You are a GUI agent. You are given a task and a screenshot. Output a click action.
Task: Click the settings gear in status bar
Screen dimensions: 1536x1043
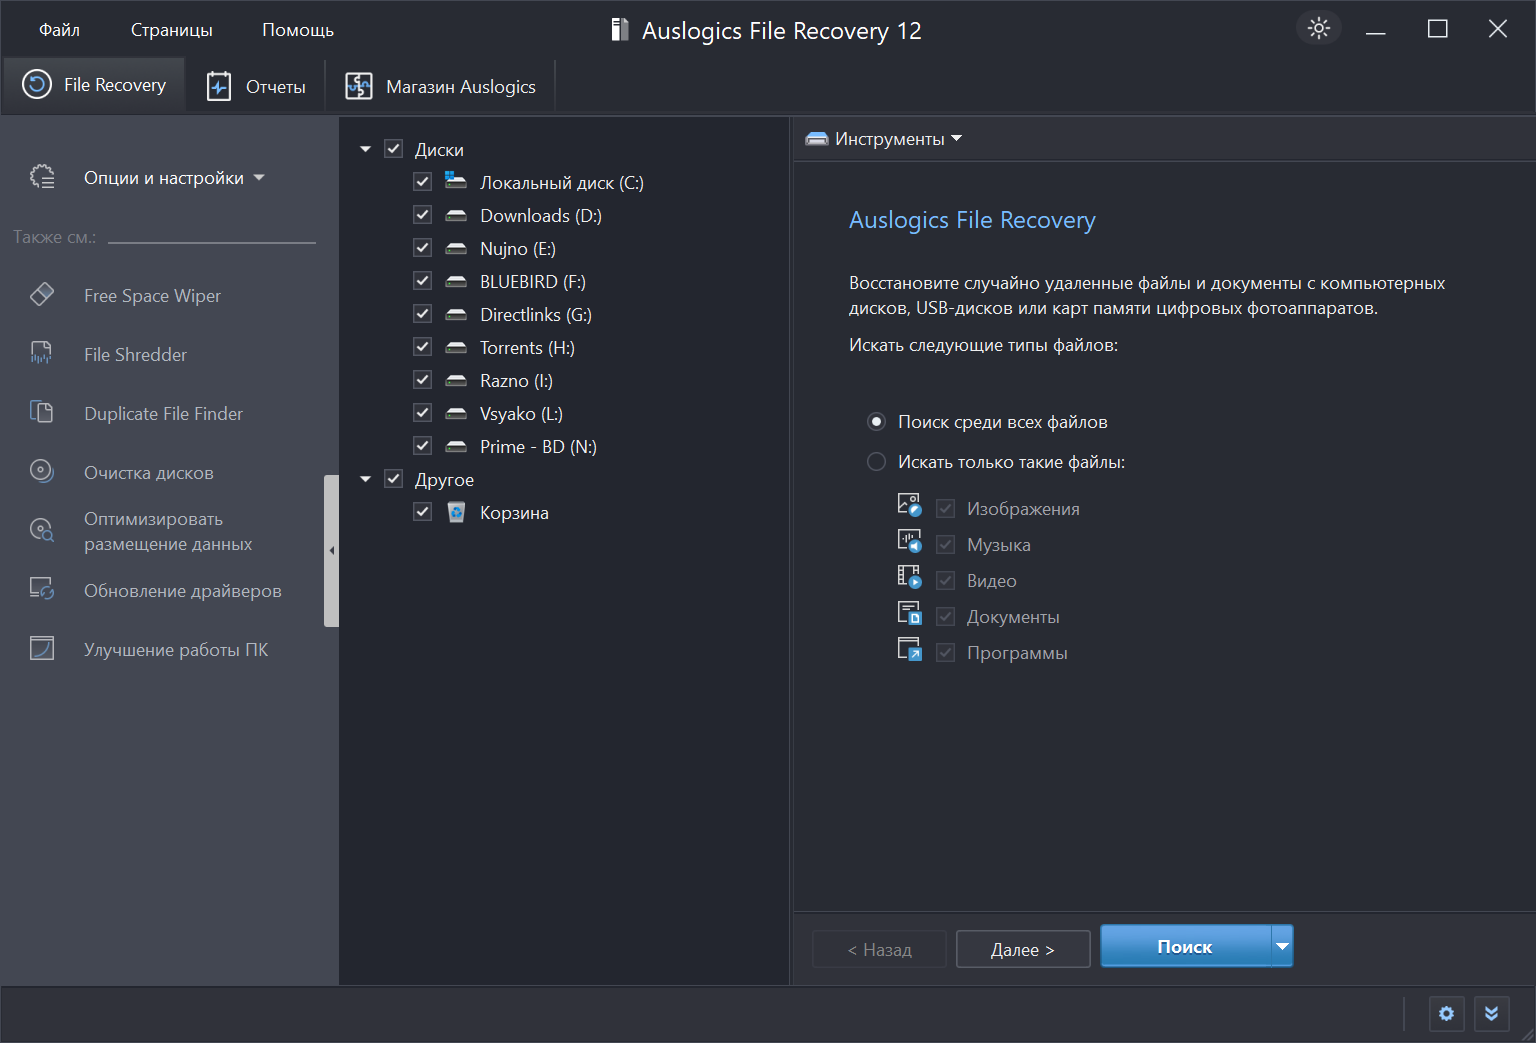pos(1446,1013)
